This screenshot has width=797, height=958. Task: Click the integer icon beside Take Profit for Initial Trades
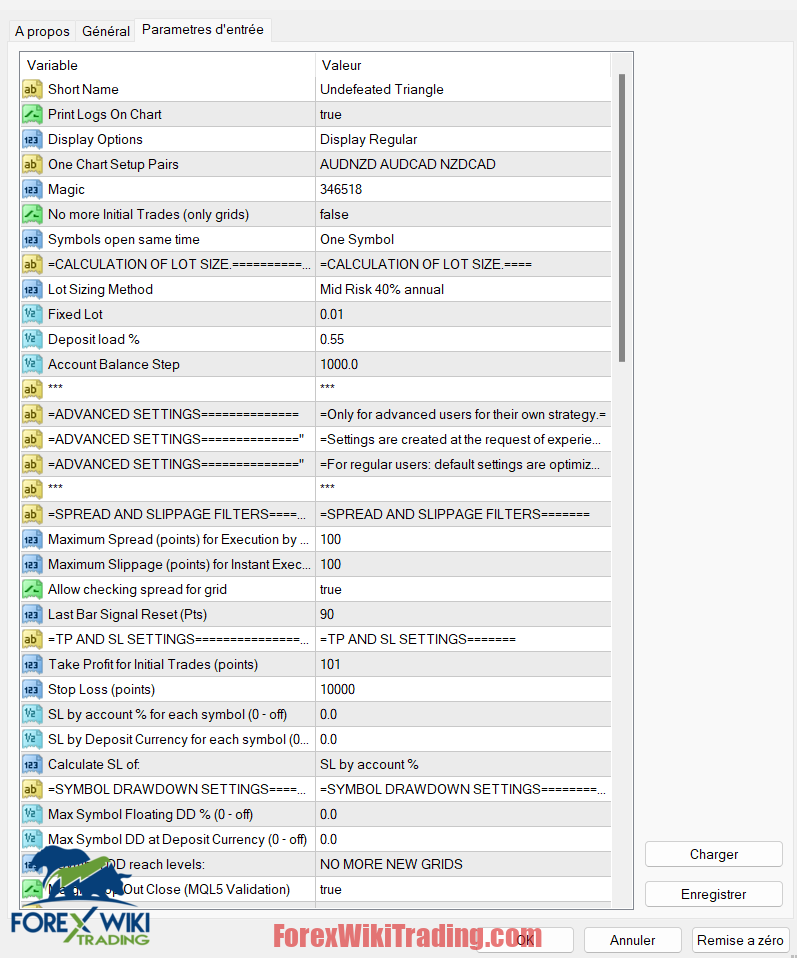tap(32, 664)
